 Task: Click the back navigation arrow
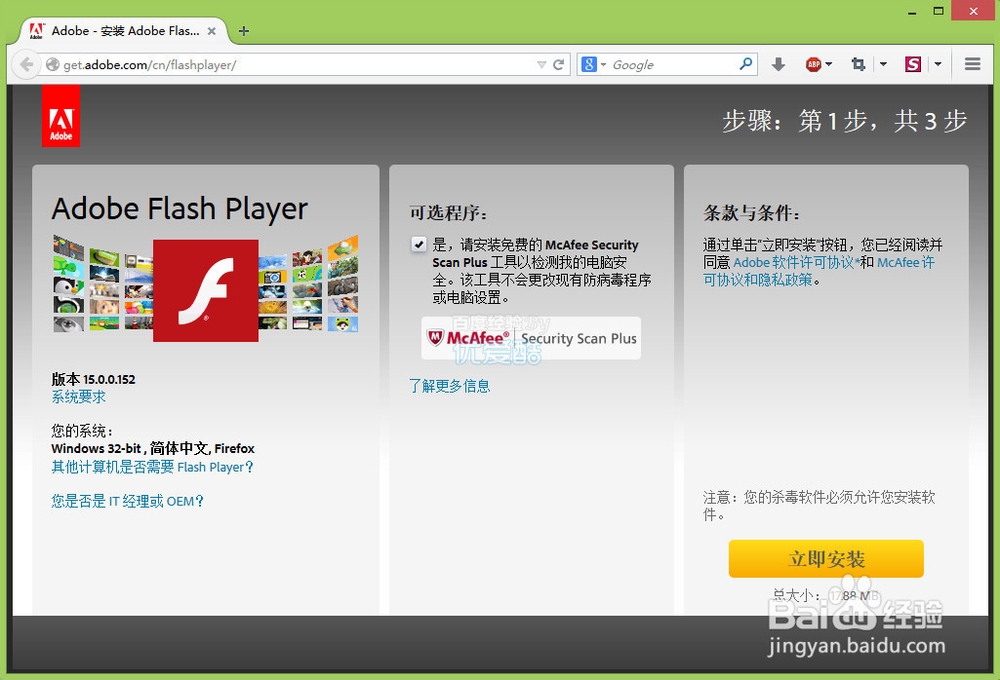[x=26, y=63]
